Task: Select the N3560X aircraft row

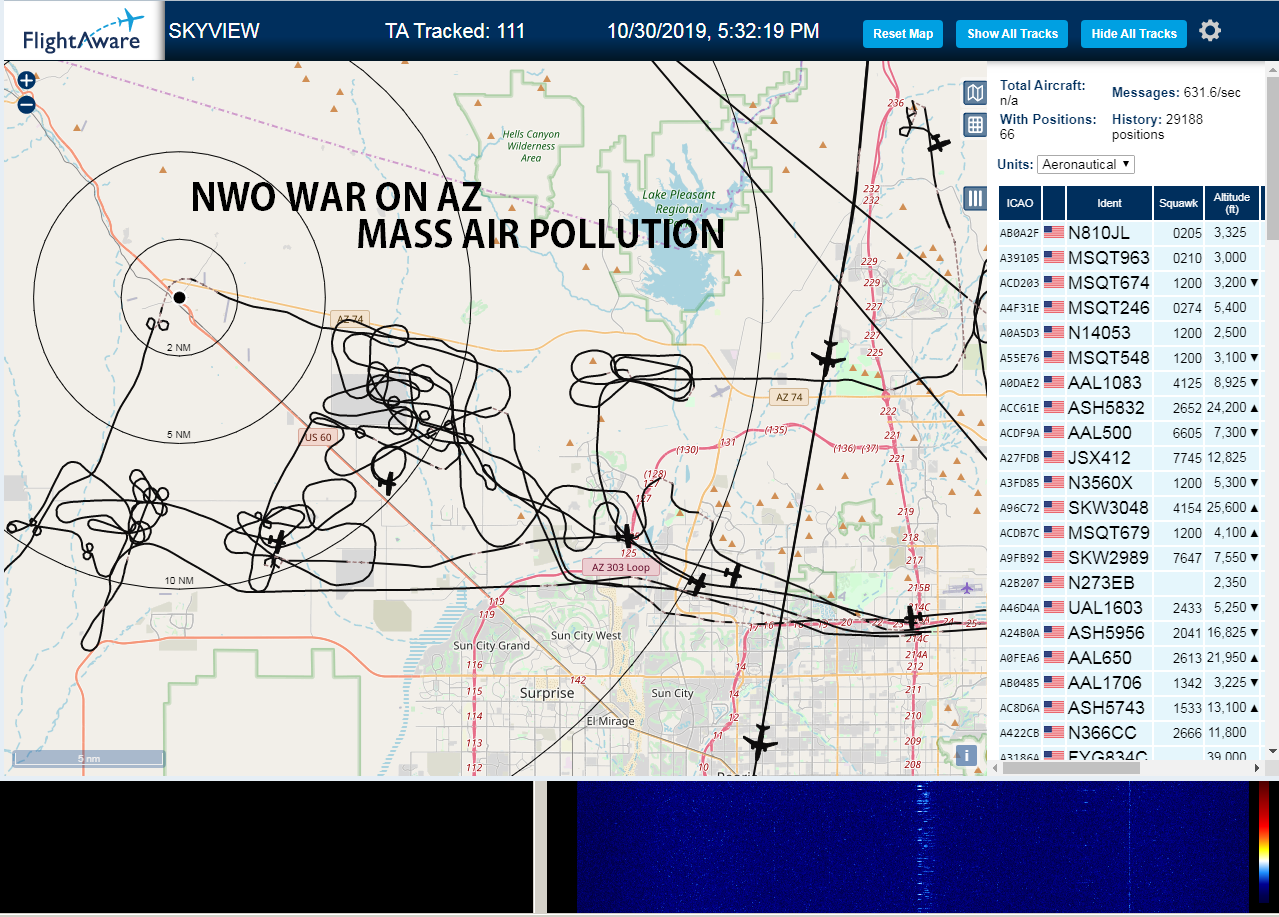Action: pos(1130,482)
